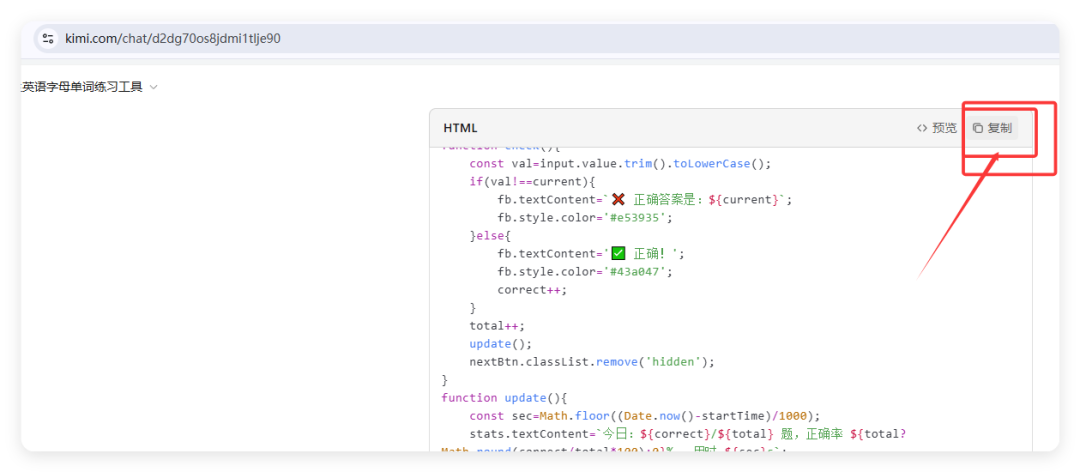The width and height of the screenshot is (1080, 472).
Task: Click the '}else{' line
Action: click(490, 236)
